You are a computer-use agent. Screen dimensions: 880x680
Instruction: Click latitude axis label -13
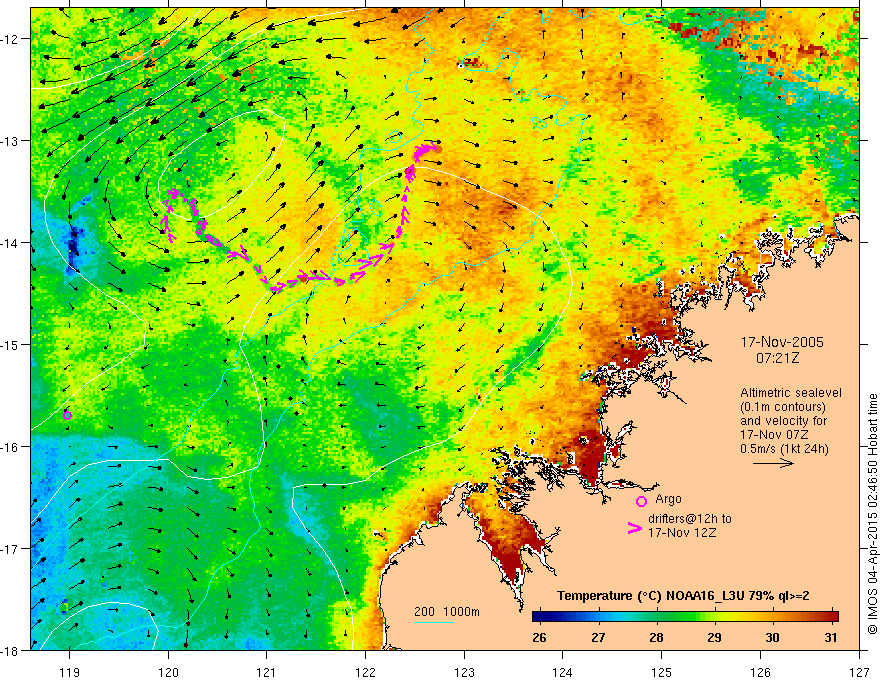(x=11, y=141)
